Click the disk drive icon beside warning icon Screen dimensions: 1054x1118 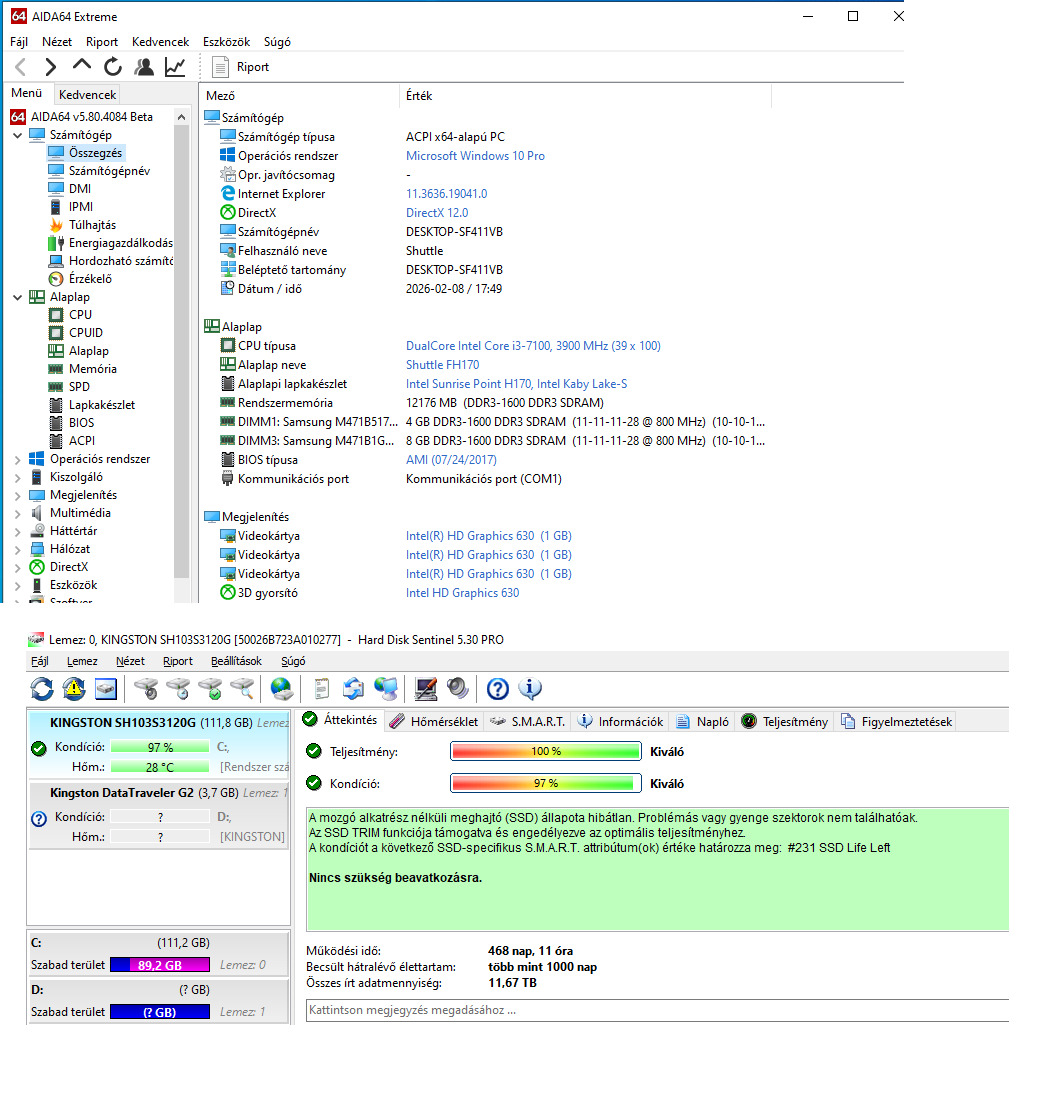tap(106, 689)
